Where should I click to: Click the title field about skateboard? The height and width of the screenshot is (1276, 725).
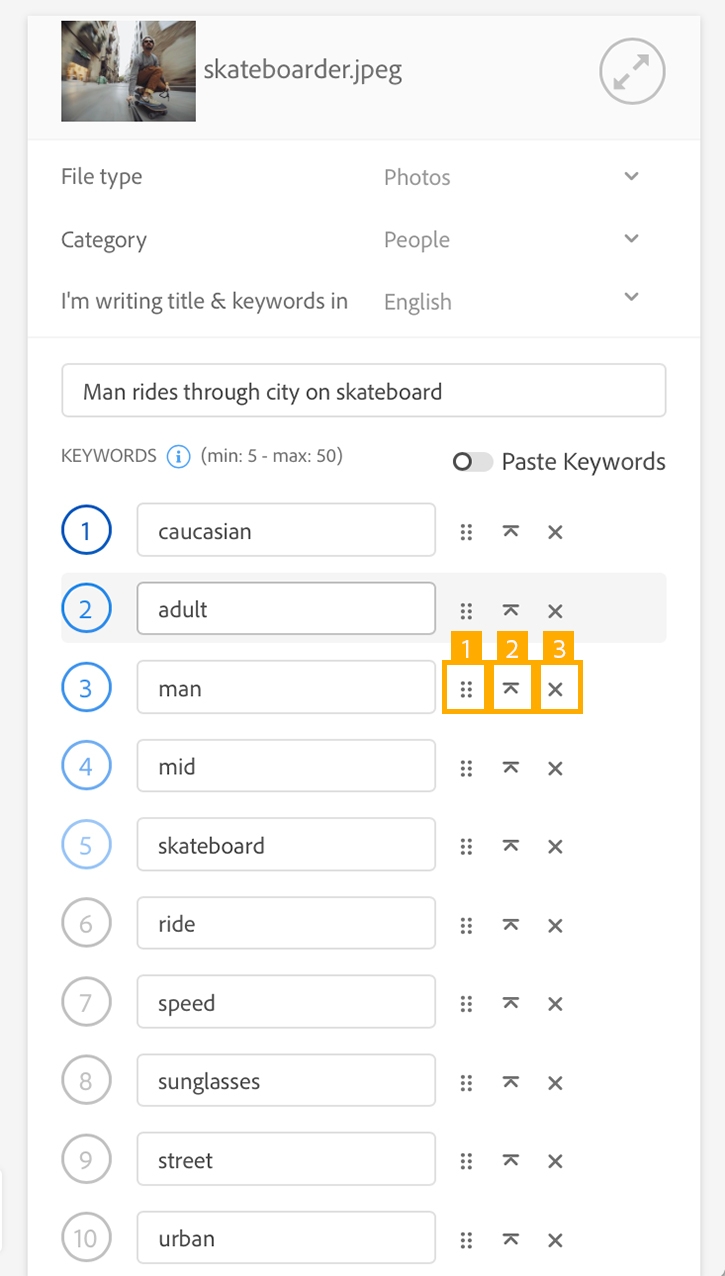tap(364, 391)
